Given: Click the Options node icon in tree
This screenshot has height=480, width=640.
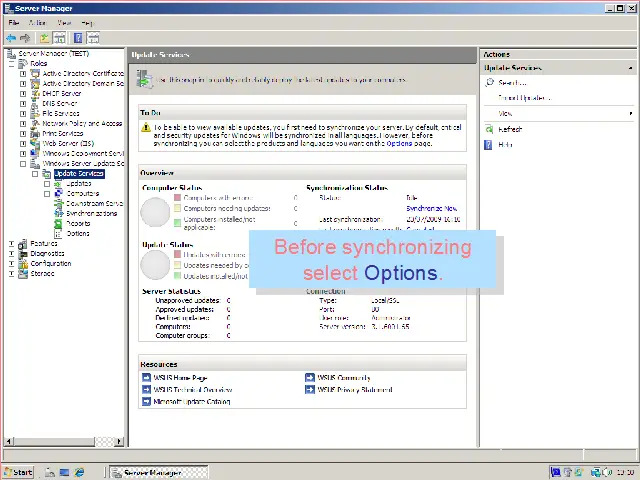Looking at the screenshot, I should click(58, 233).
